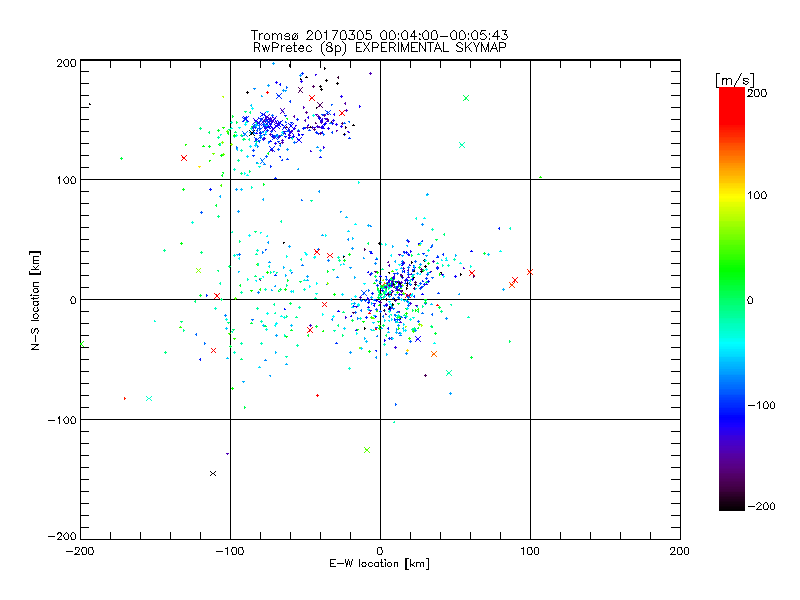
Task: Click the '[m/s]' colorbar unit label
Action: [735, 80]
